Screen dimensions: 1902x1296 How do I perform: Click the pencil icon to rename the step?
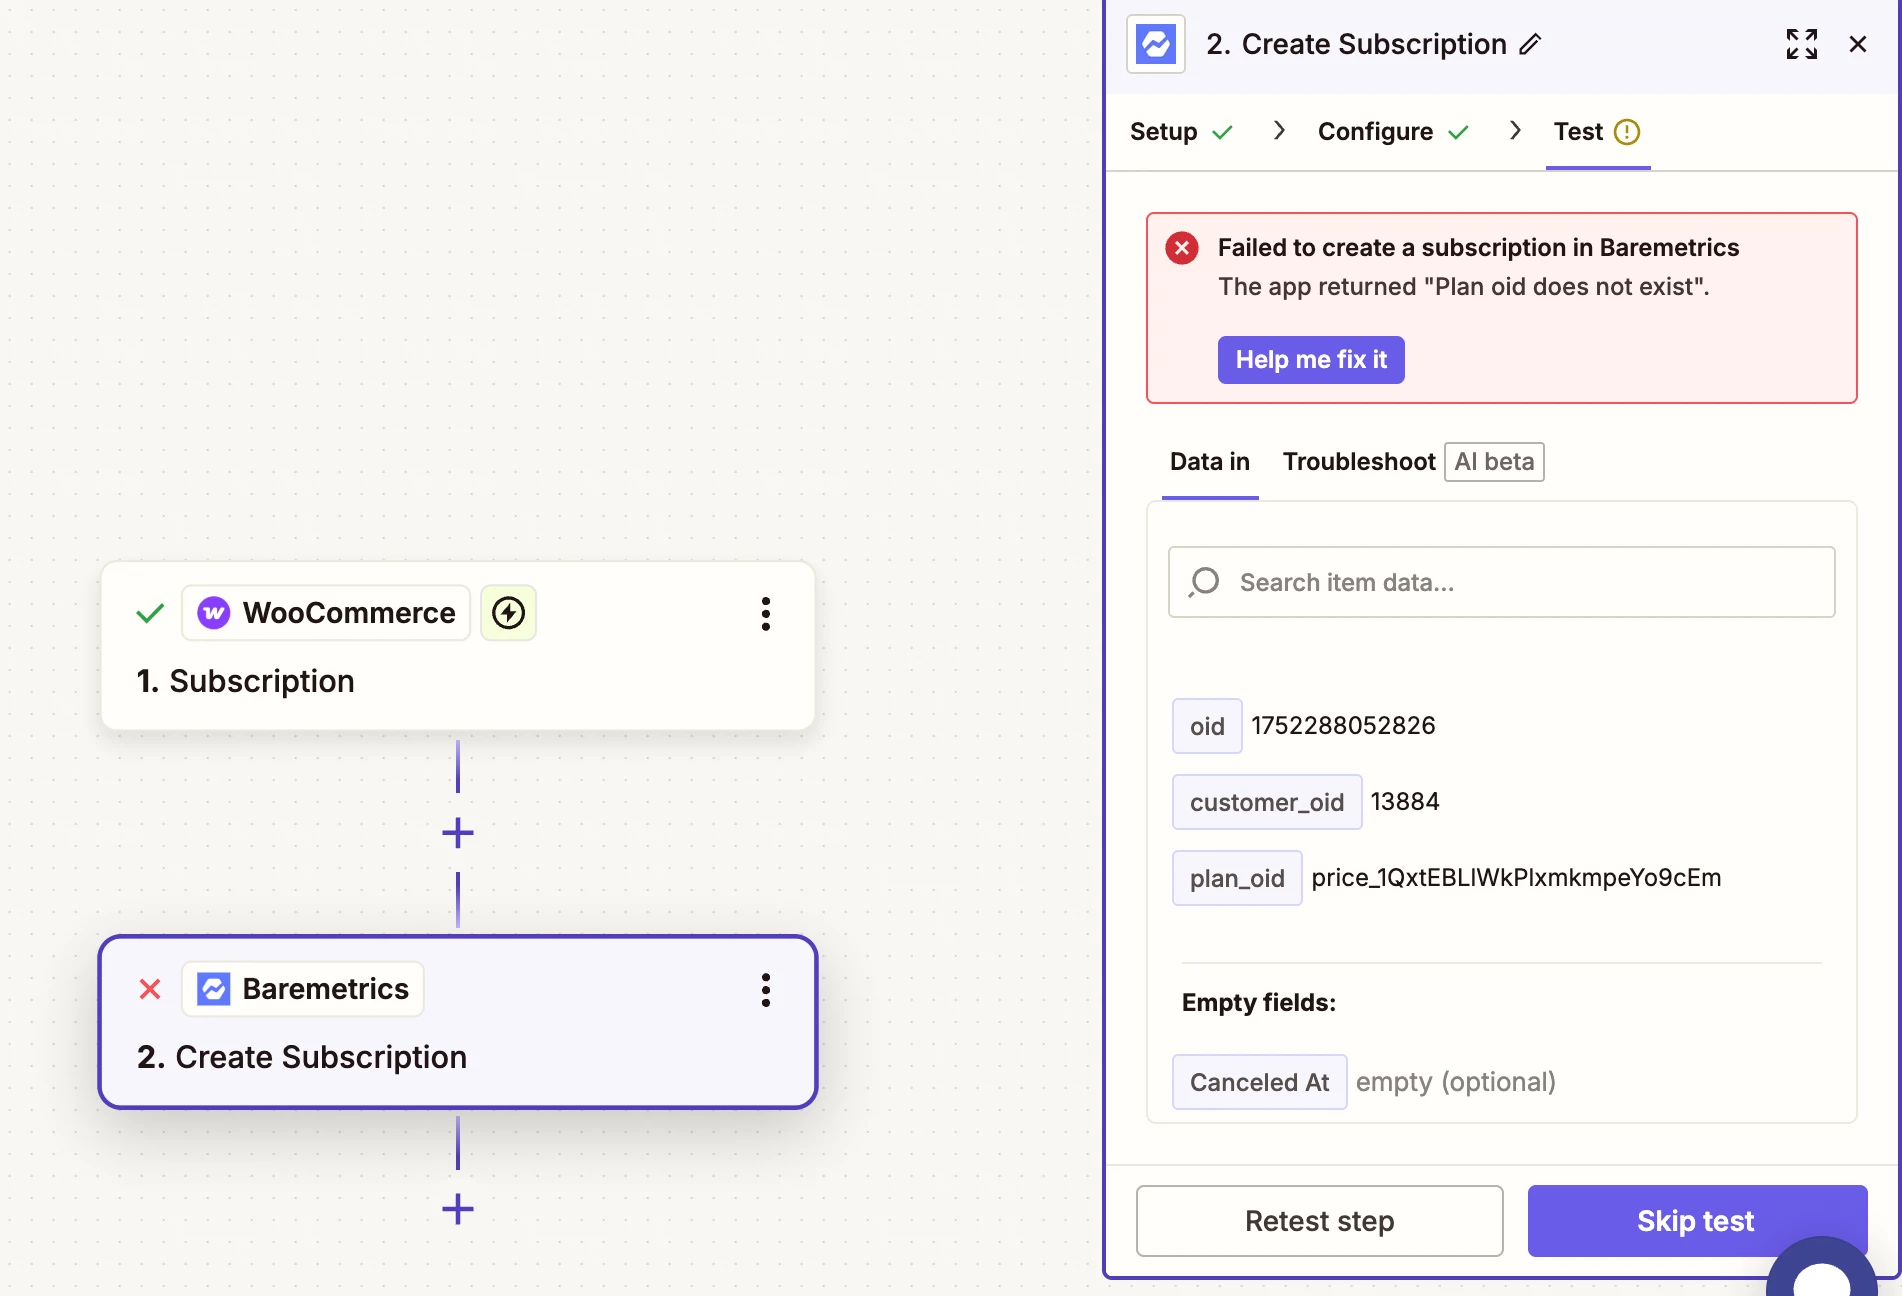pyautogui.click(x=1530, y=44)
